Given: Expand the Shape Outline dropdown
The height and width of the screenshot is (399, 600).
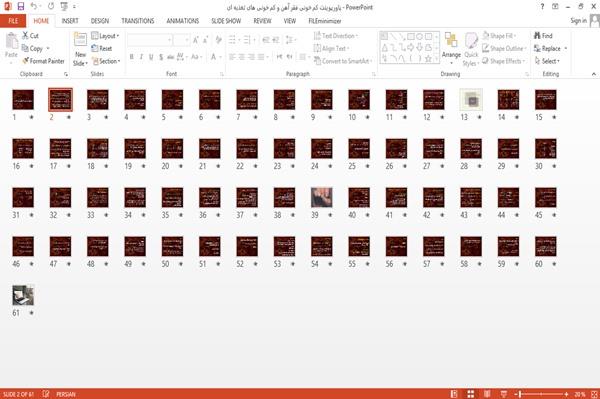Looking at the screenshot, I should [504, 48].
